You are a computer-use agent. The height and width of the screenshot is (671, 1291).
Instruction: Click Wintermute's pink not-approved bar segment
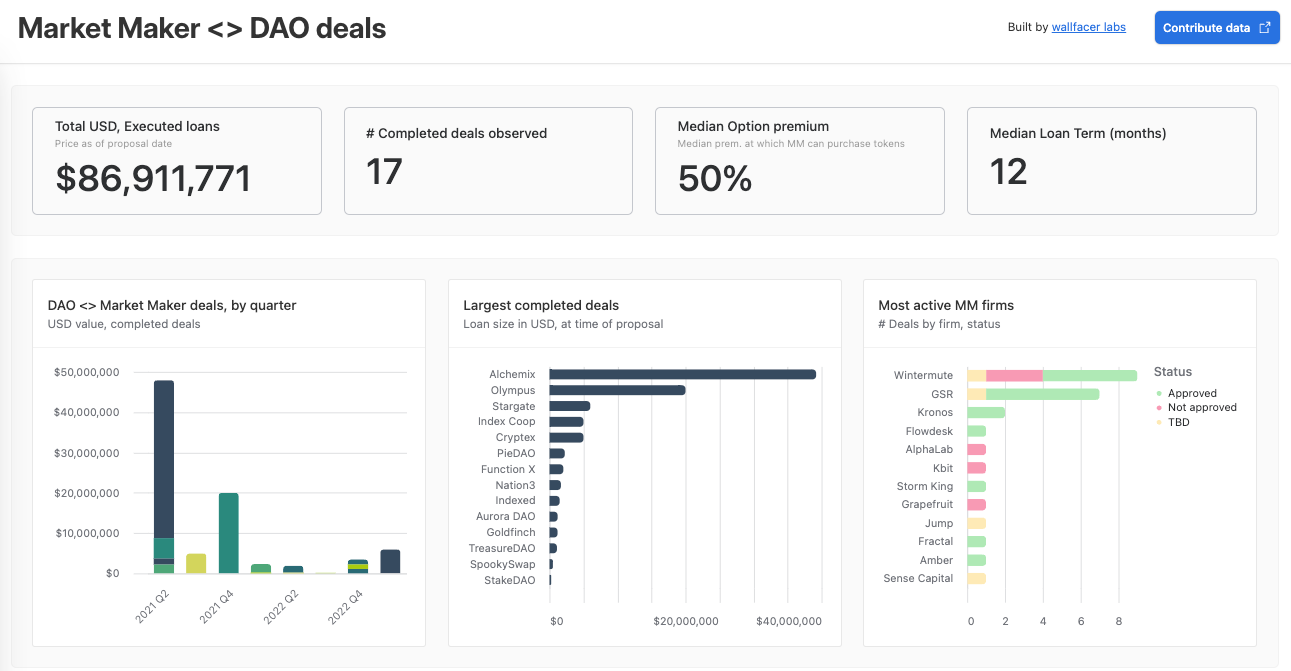(x=1015, y=375)
